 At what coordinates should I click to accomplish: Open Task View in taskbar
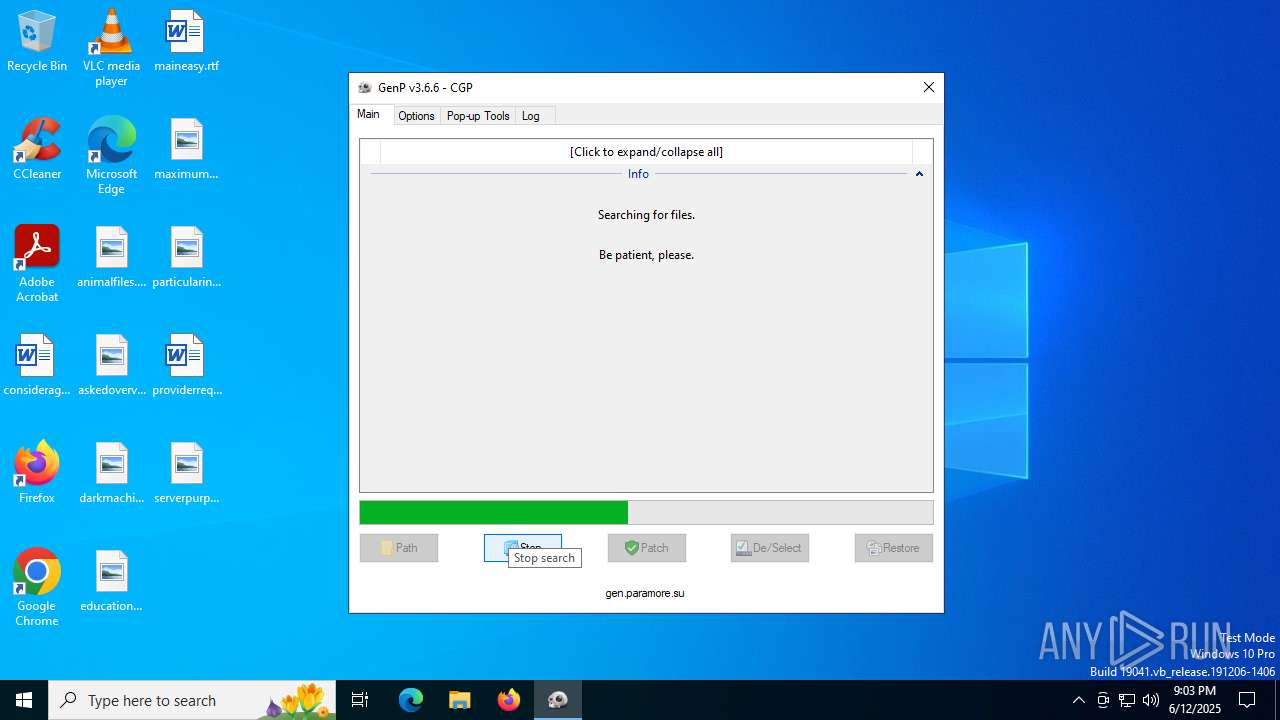(360, 700)
